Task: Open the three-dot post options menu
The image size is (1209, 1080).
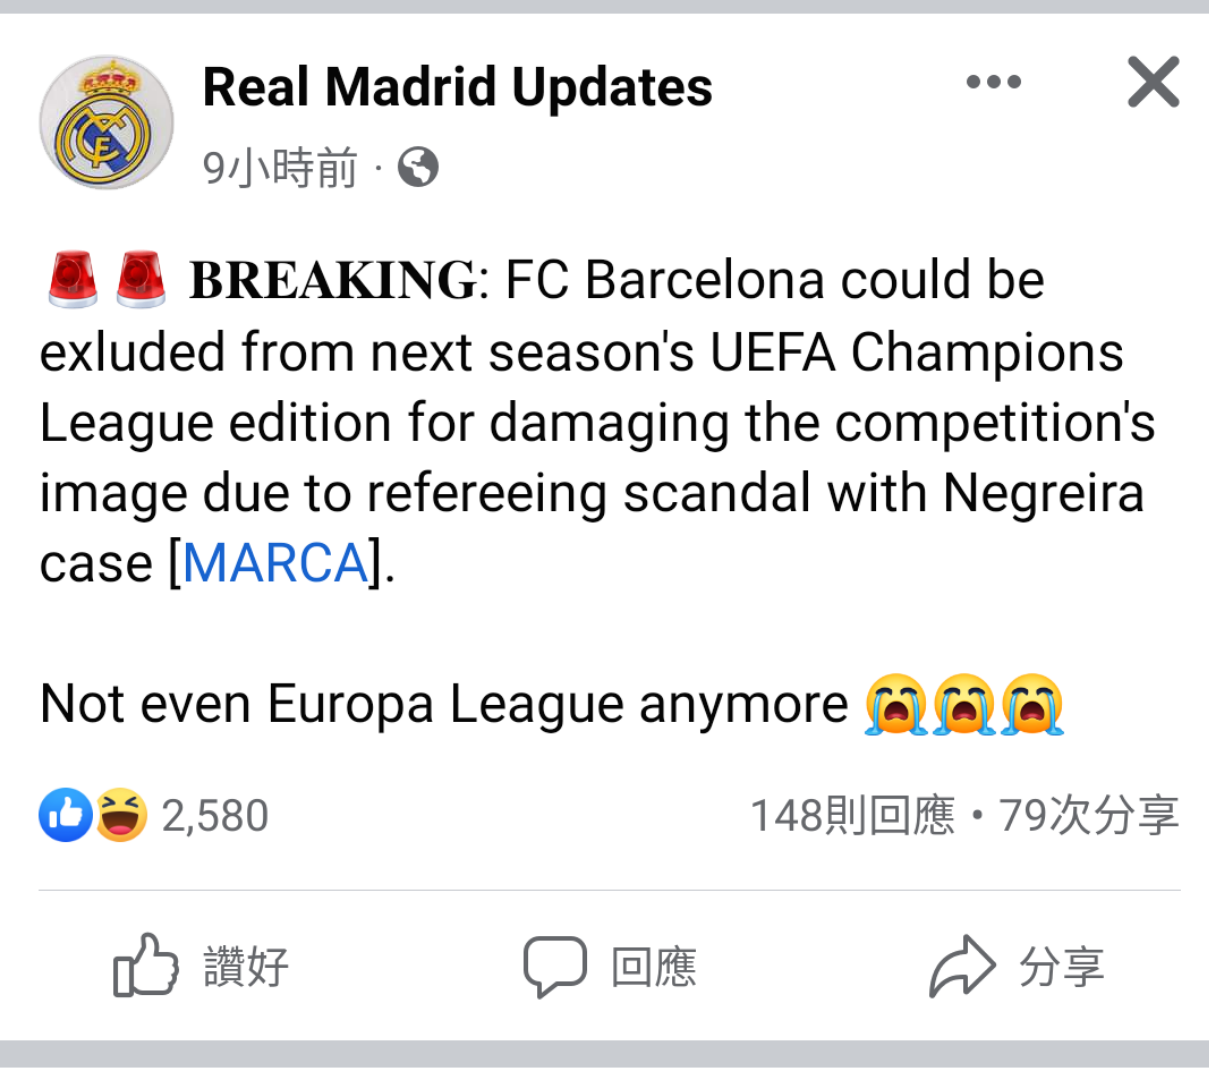Action: [x=994, y=82]
